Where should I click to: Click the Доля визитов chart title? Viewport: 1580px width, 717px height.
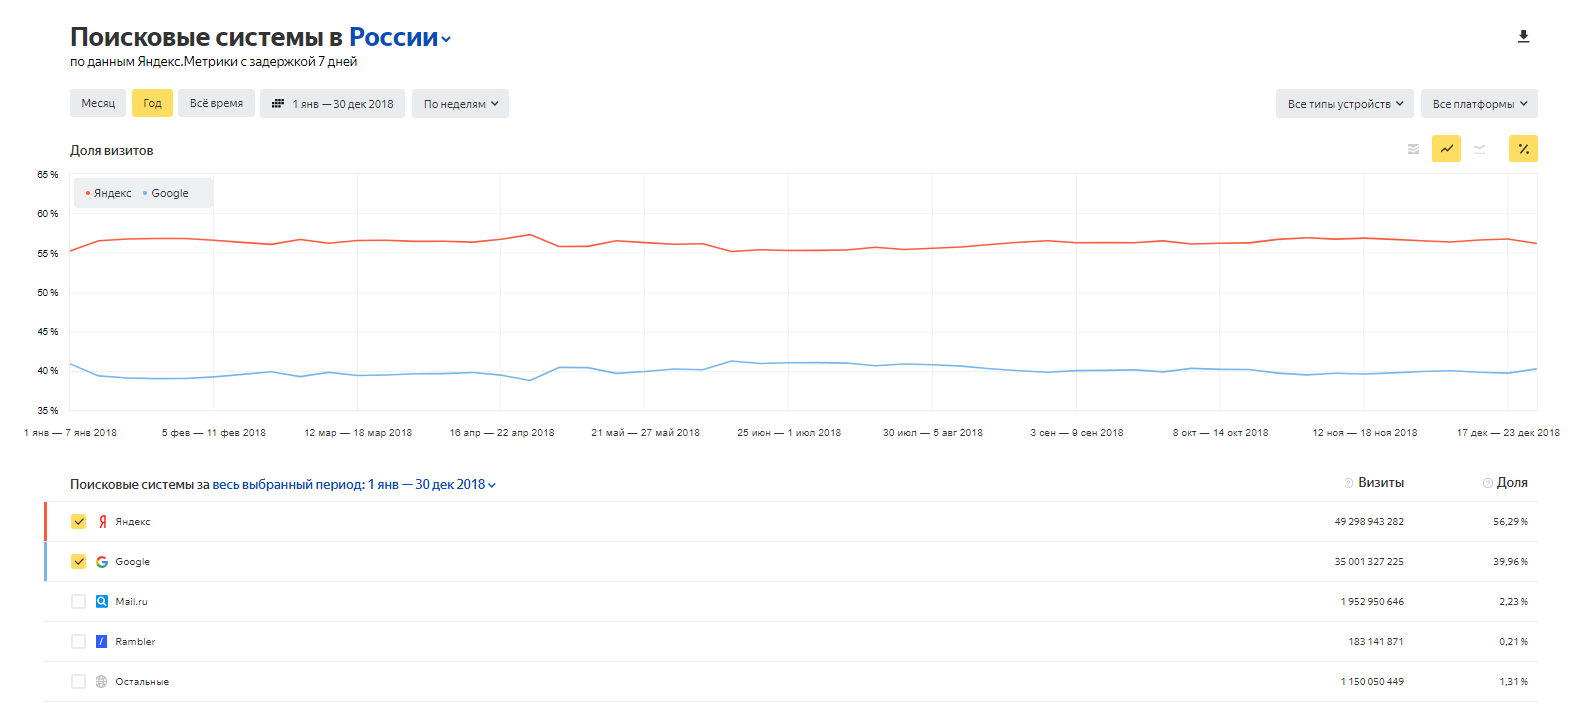click(111, 151)
